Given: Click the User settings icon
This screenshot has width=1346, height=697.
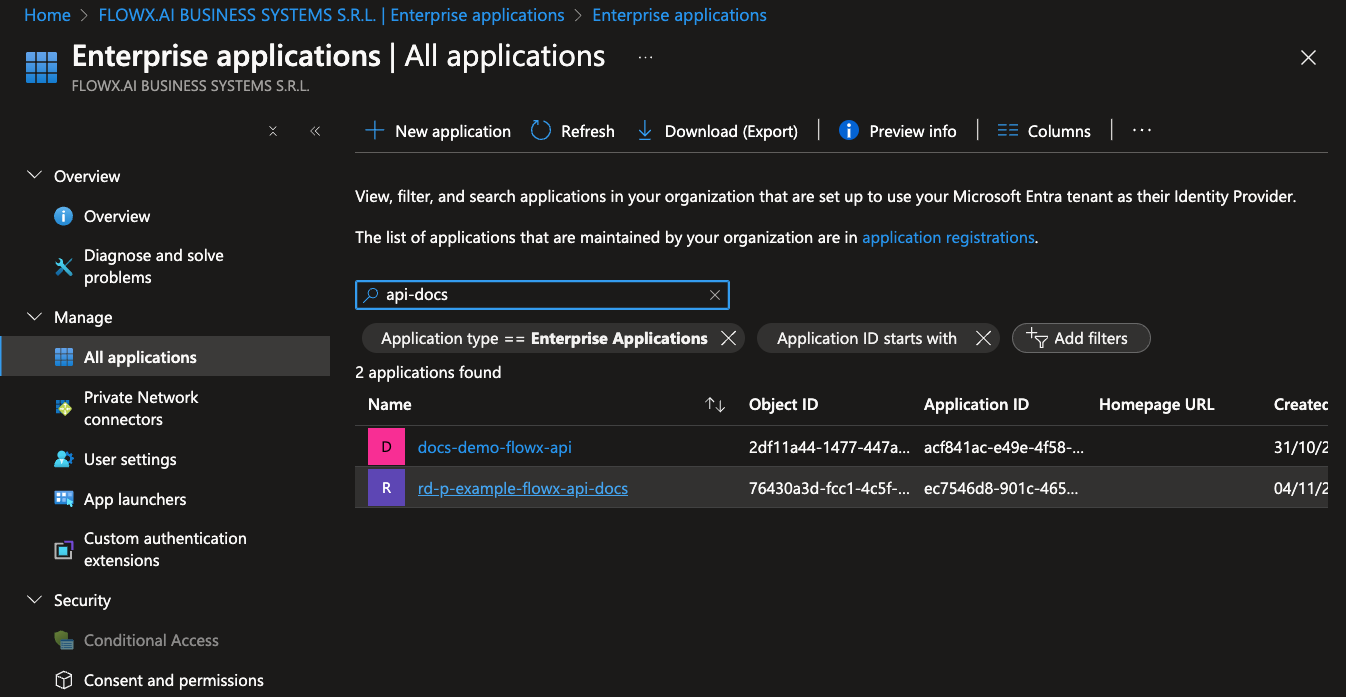Looking at the screenshot, I should point(64,459).
